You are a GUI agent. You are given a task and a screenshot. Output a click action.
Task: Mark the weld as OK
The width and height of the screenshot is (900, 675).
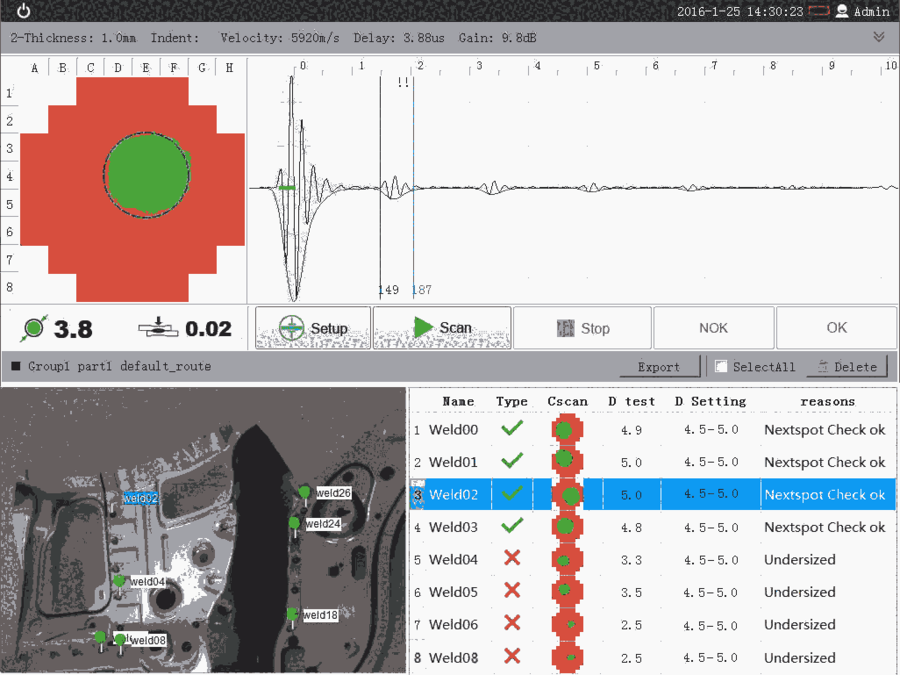(x=836, y=328)
